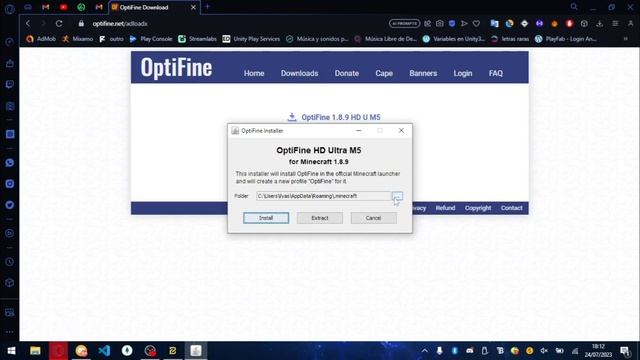640x360 pixels.
Task: Open the Mixamo bookmark
Action: 78,39
